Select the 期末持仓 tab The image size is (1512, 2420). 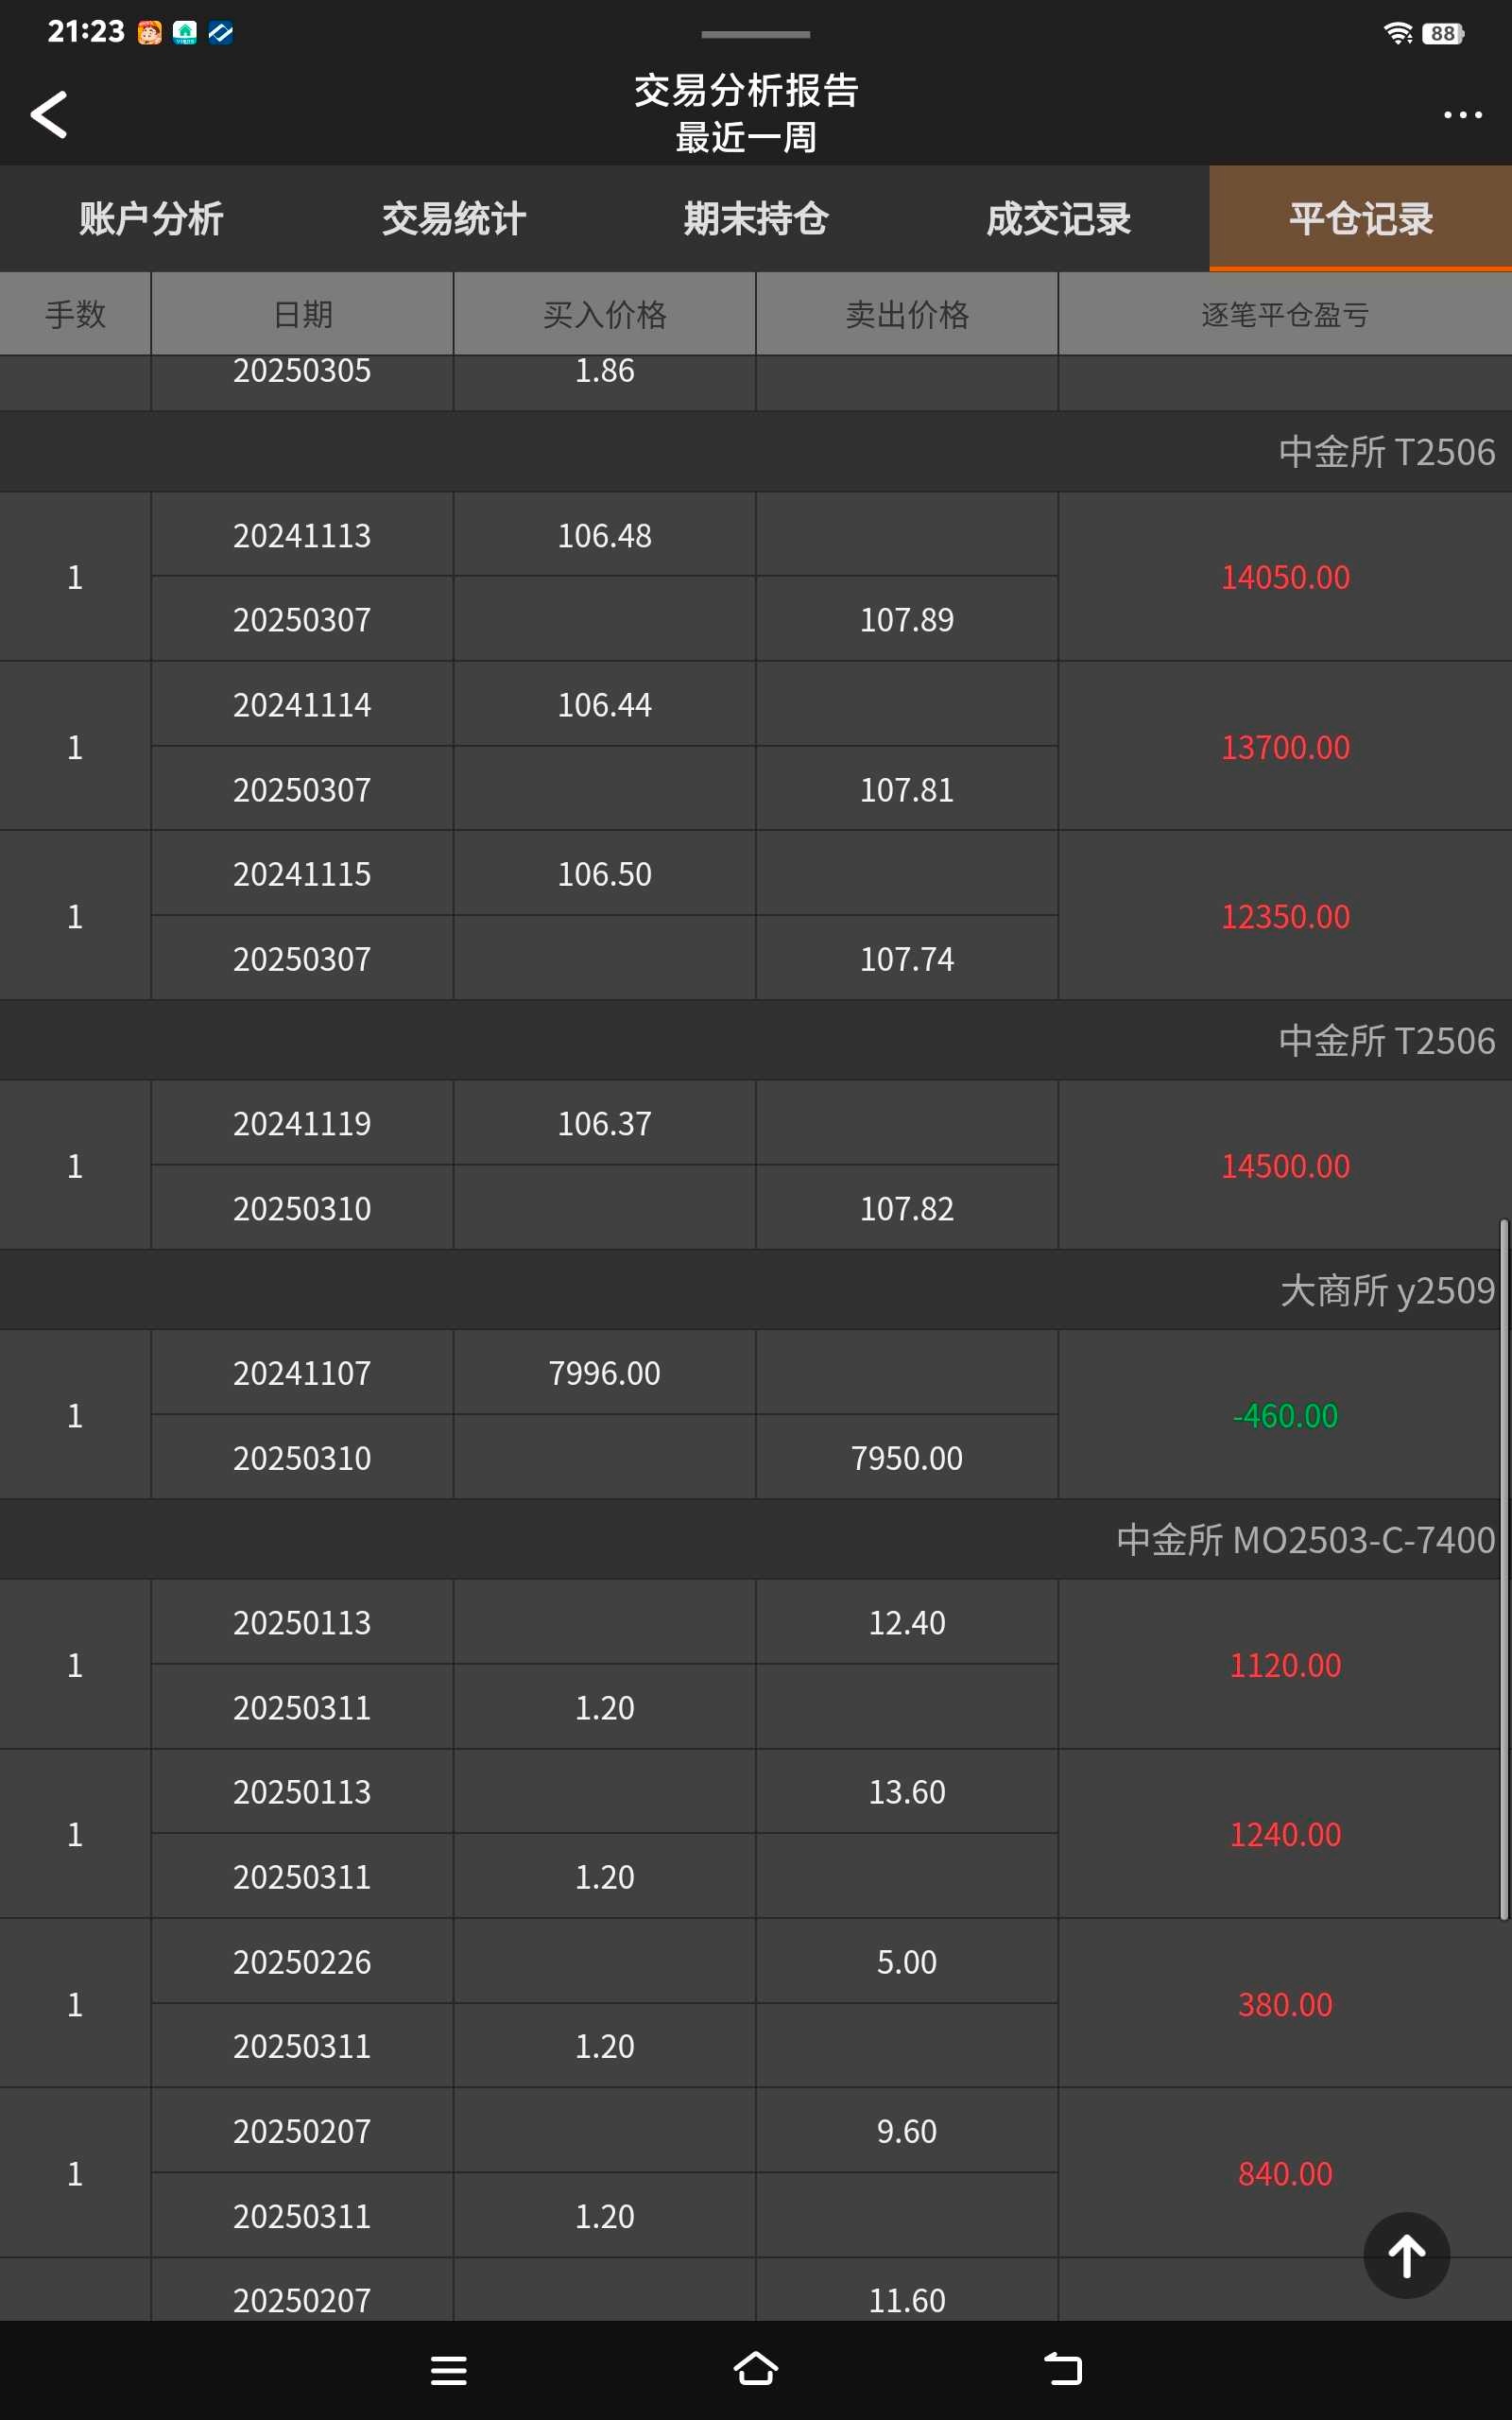(x=756, y=219)
